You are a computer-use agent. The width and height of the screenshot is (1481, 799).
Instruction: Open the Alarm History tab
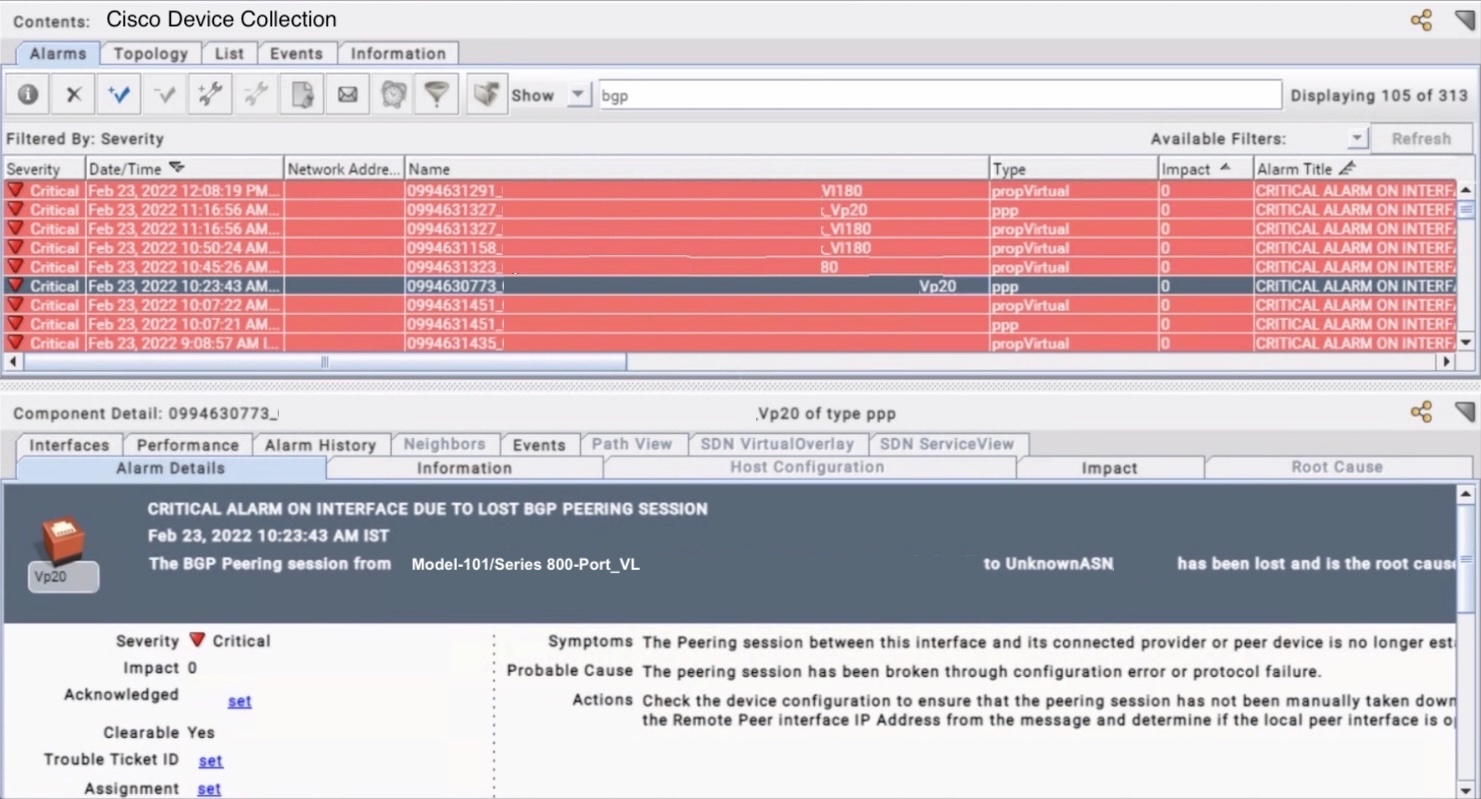[x=320, y=445]
